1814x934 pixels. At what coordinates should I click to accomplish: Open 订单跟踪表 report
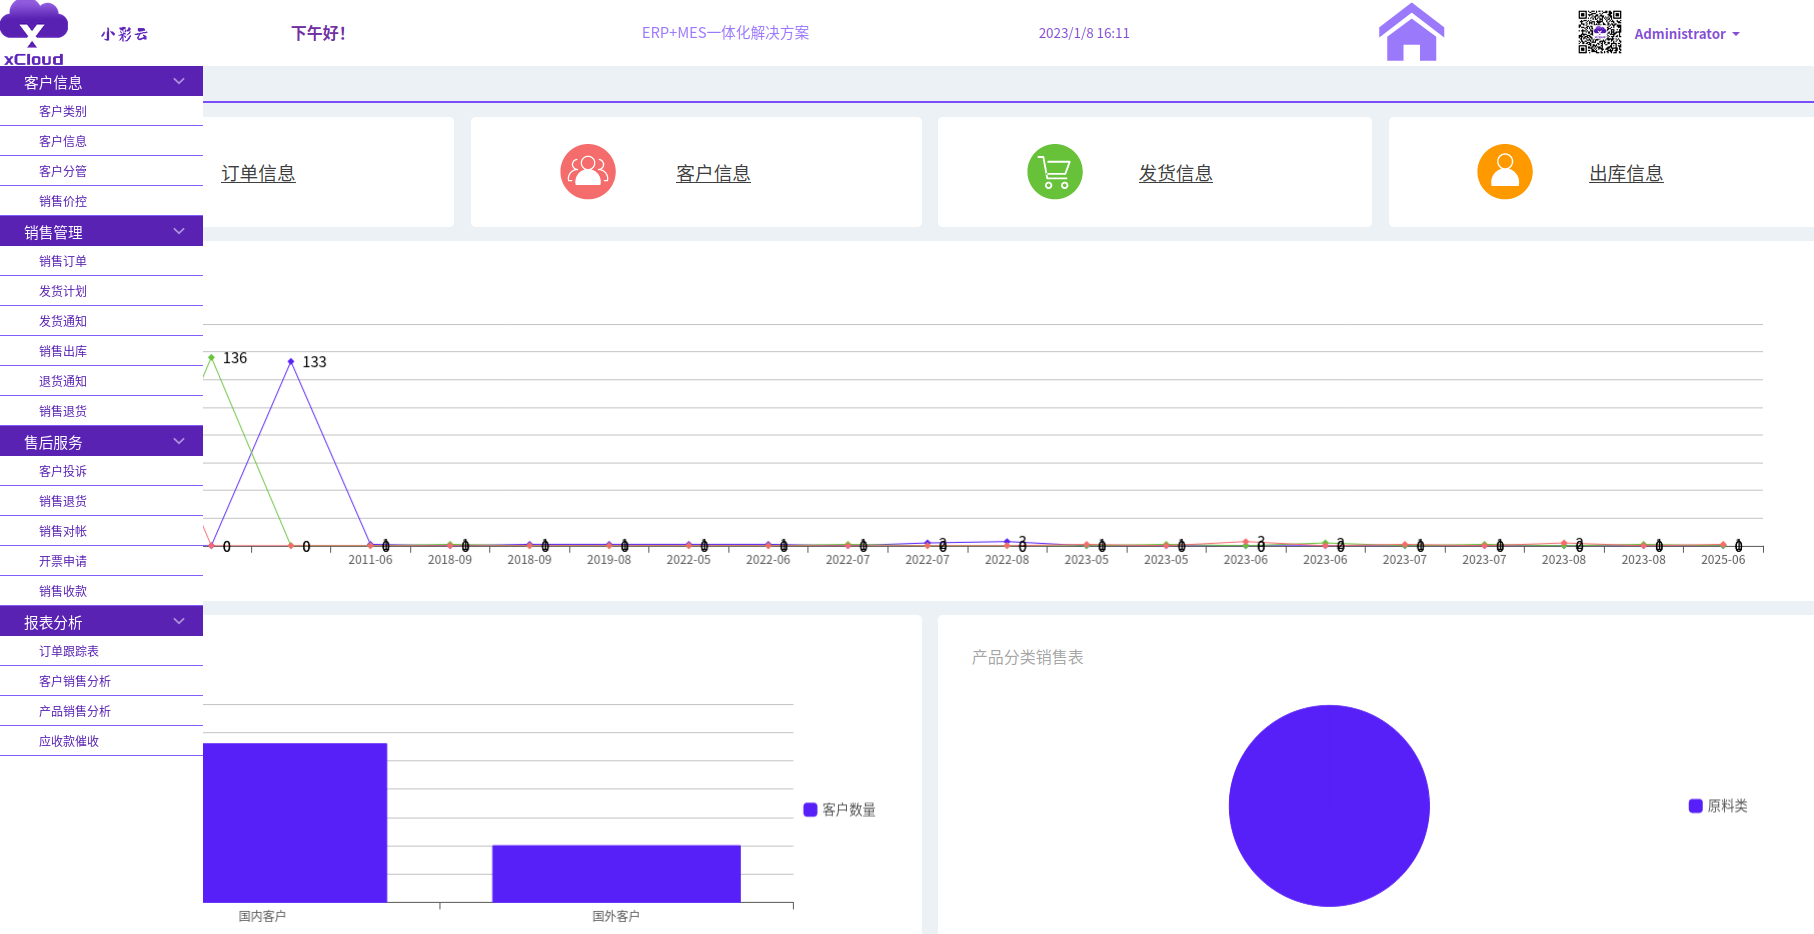101,651
